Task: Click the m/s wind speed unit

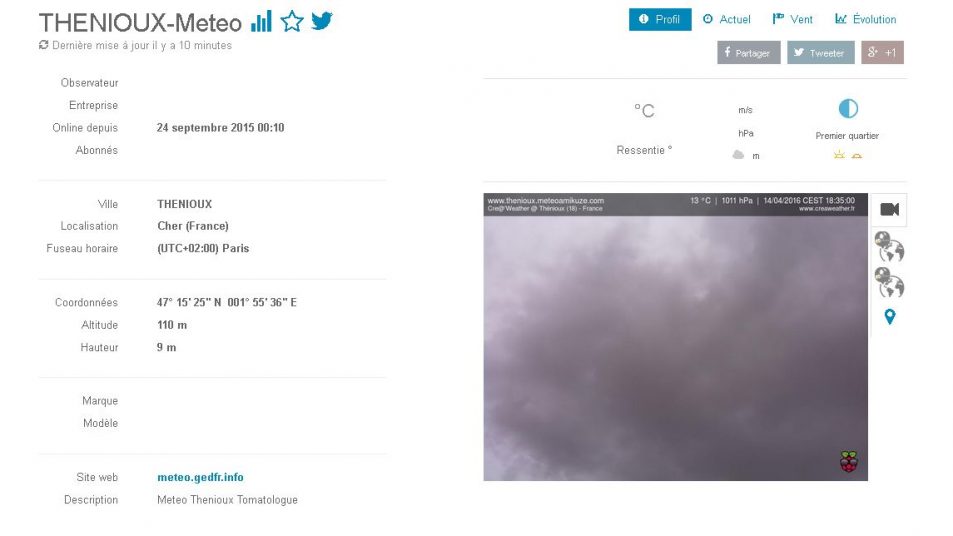Action: 745,110
